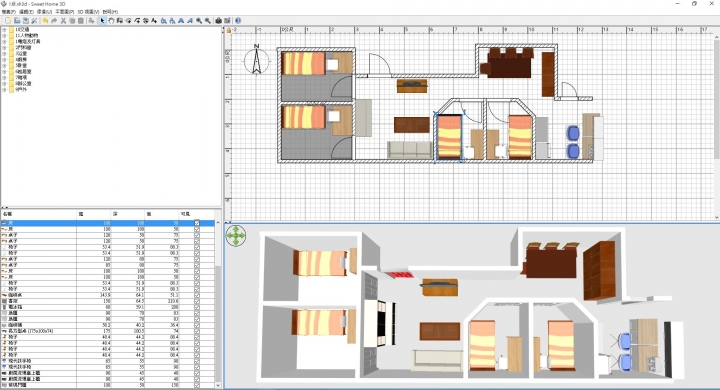Click the Copy icon in toolbar
The height and width of the screenshot is (390, 720).
click(72, 21)
